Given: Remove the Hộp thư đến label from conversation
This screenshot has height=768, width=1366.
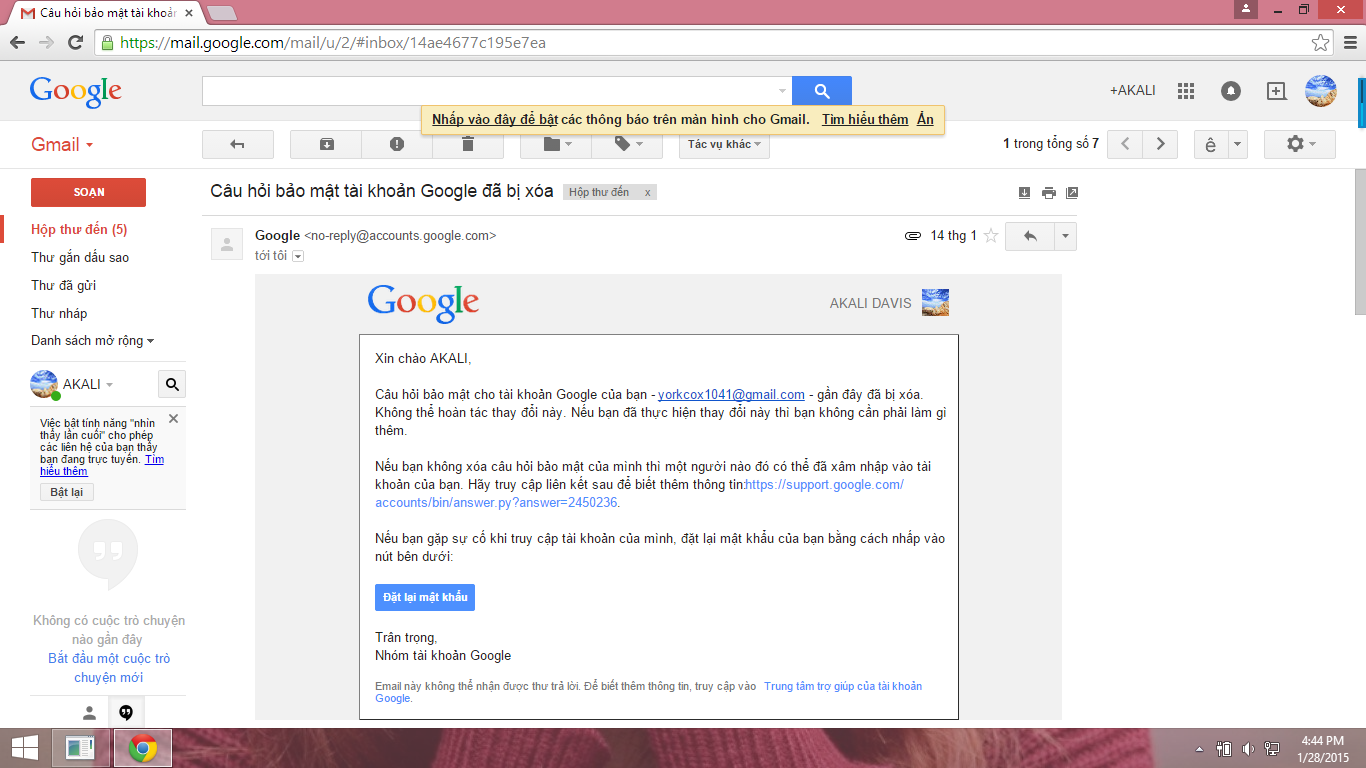Looking at the screenshot, I should click(648, 192).
